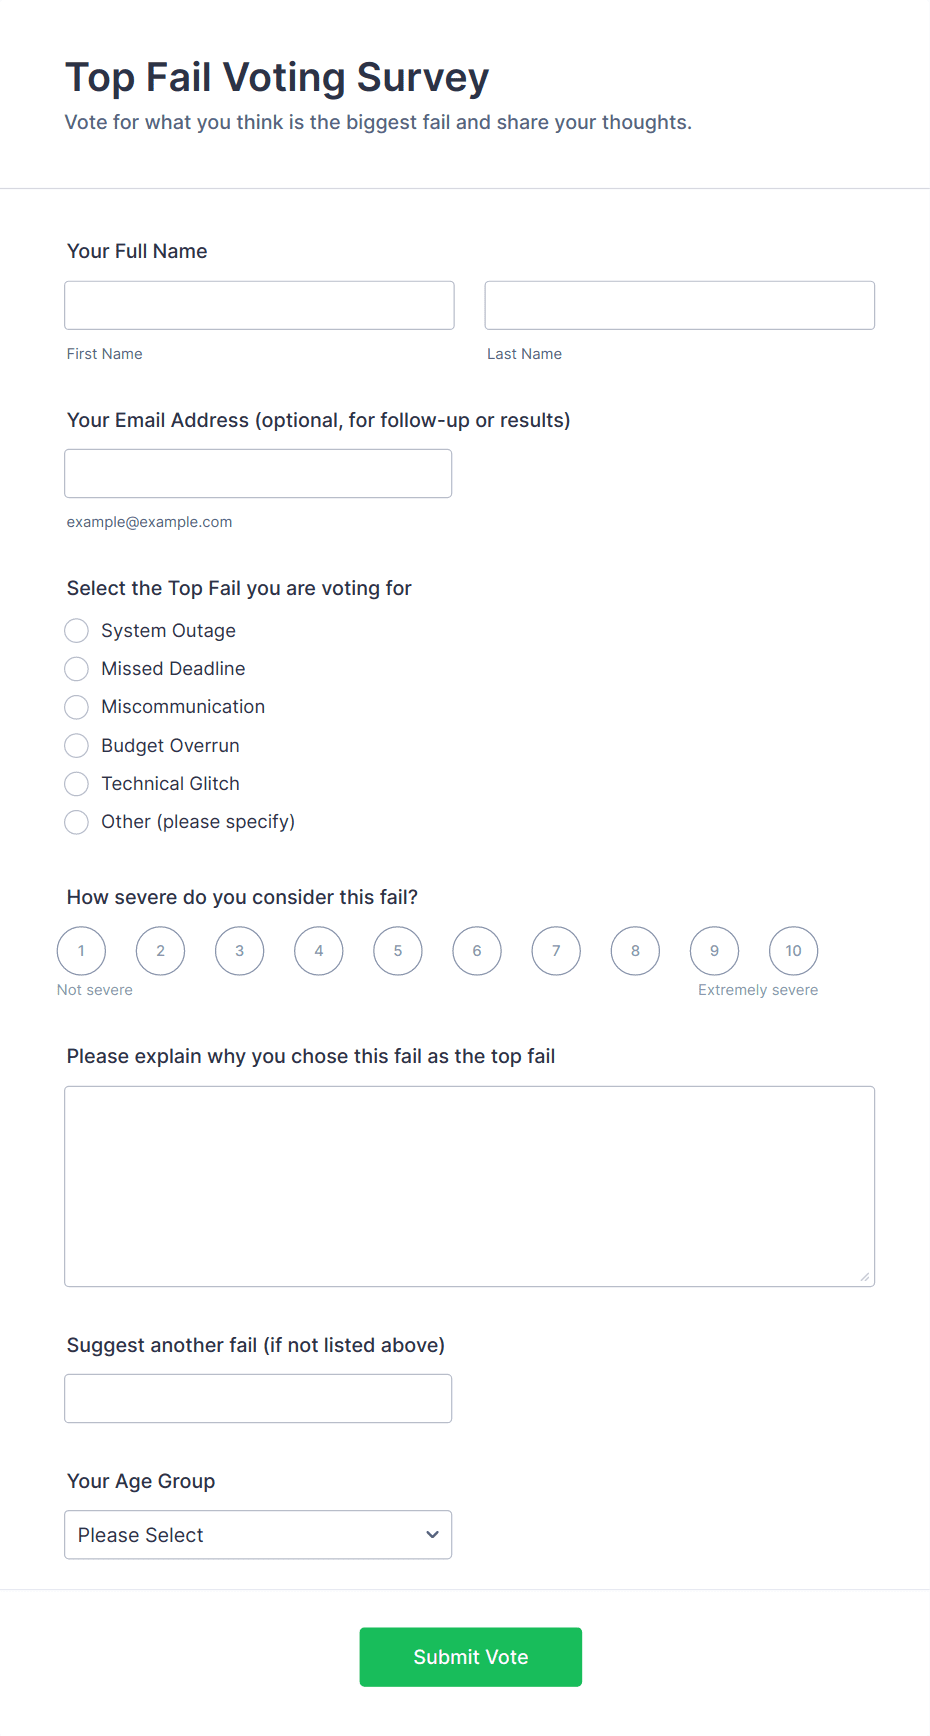This screenshot has height=1736, width=930.
Task: Pick severity level 7
Action: (556, 951)
